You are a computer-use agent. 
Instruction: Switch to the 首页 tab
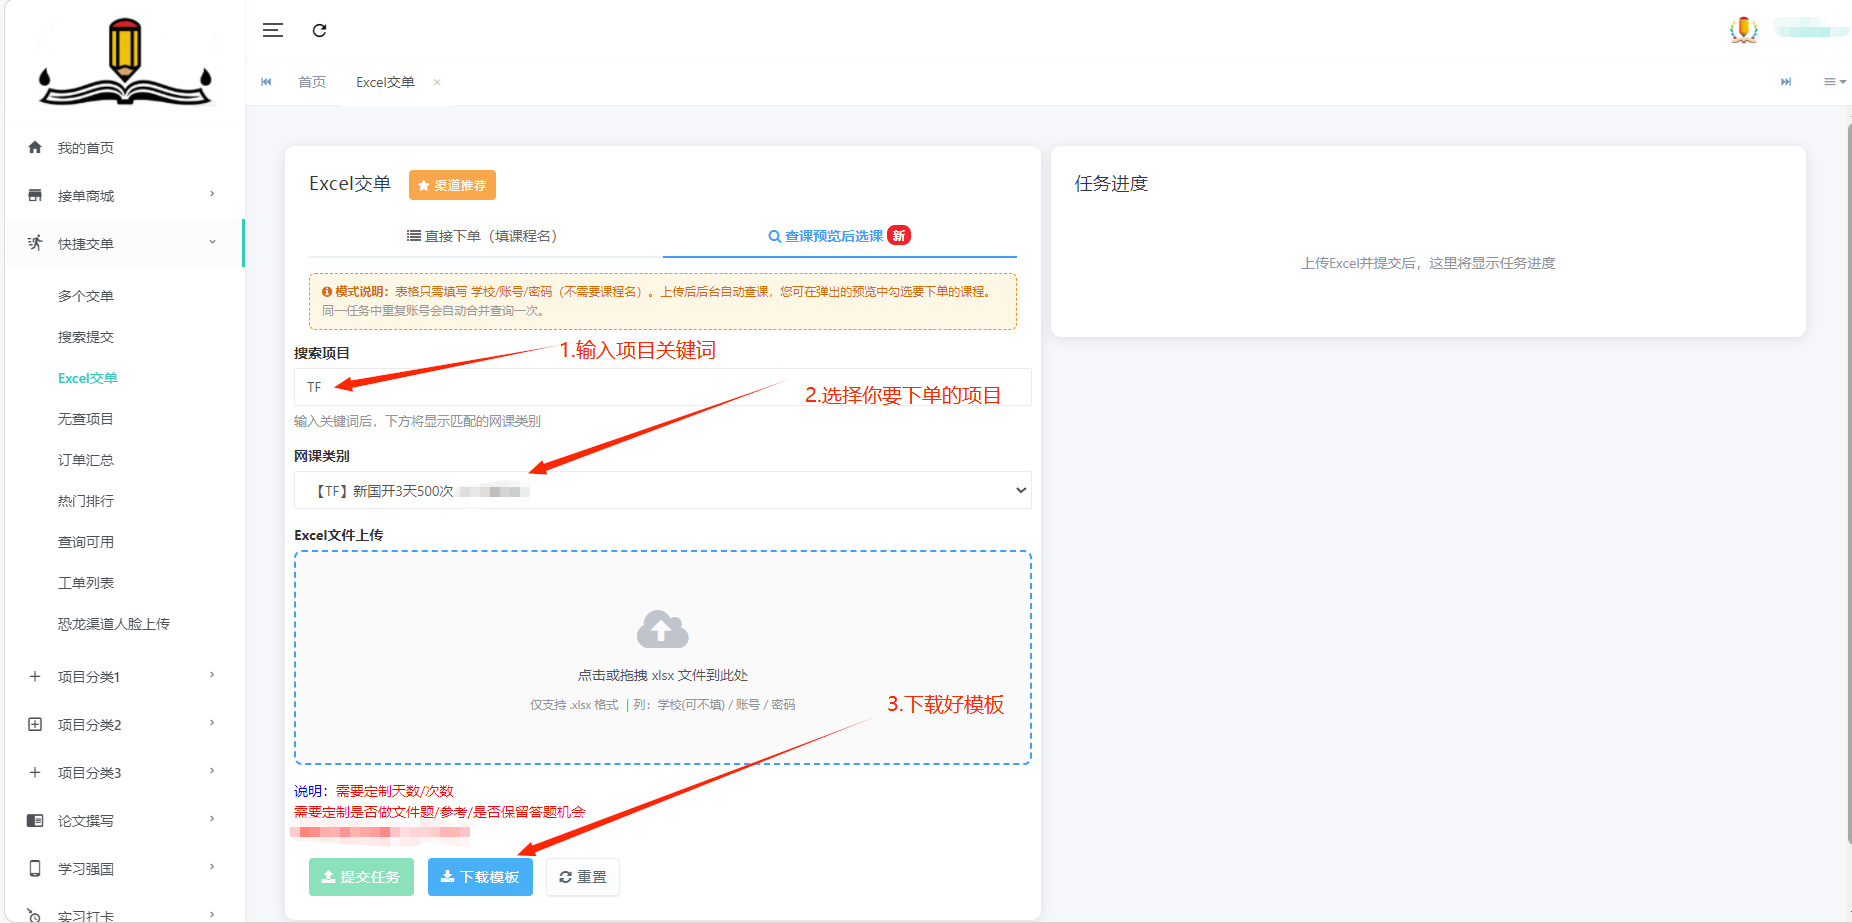pyautogui.click(x=312, y=82)
